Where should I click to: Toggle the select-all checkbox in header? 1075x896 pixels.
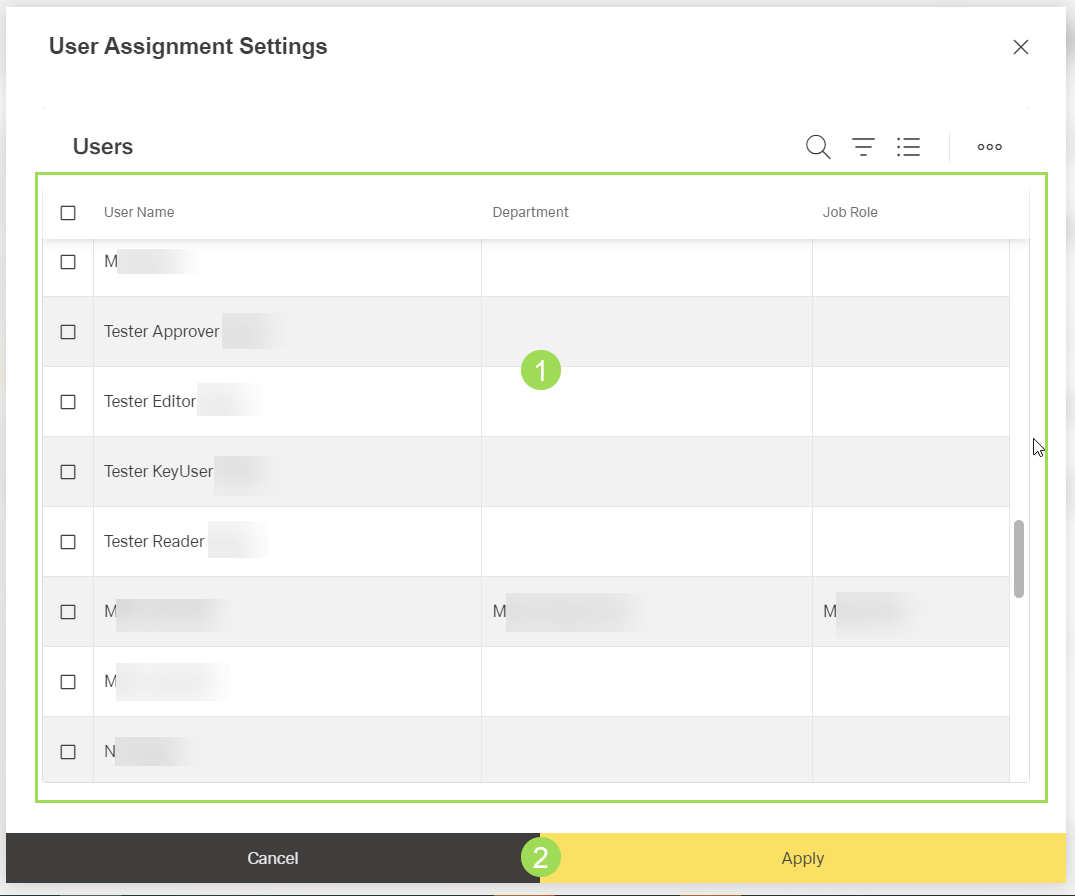click(68, 212)
